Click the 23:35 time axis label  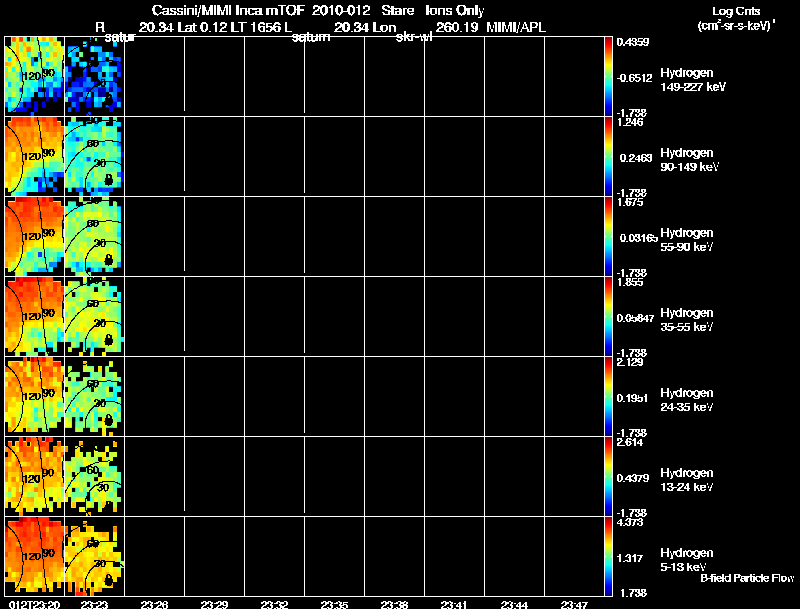(334, 605)
